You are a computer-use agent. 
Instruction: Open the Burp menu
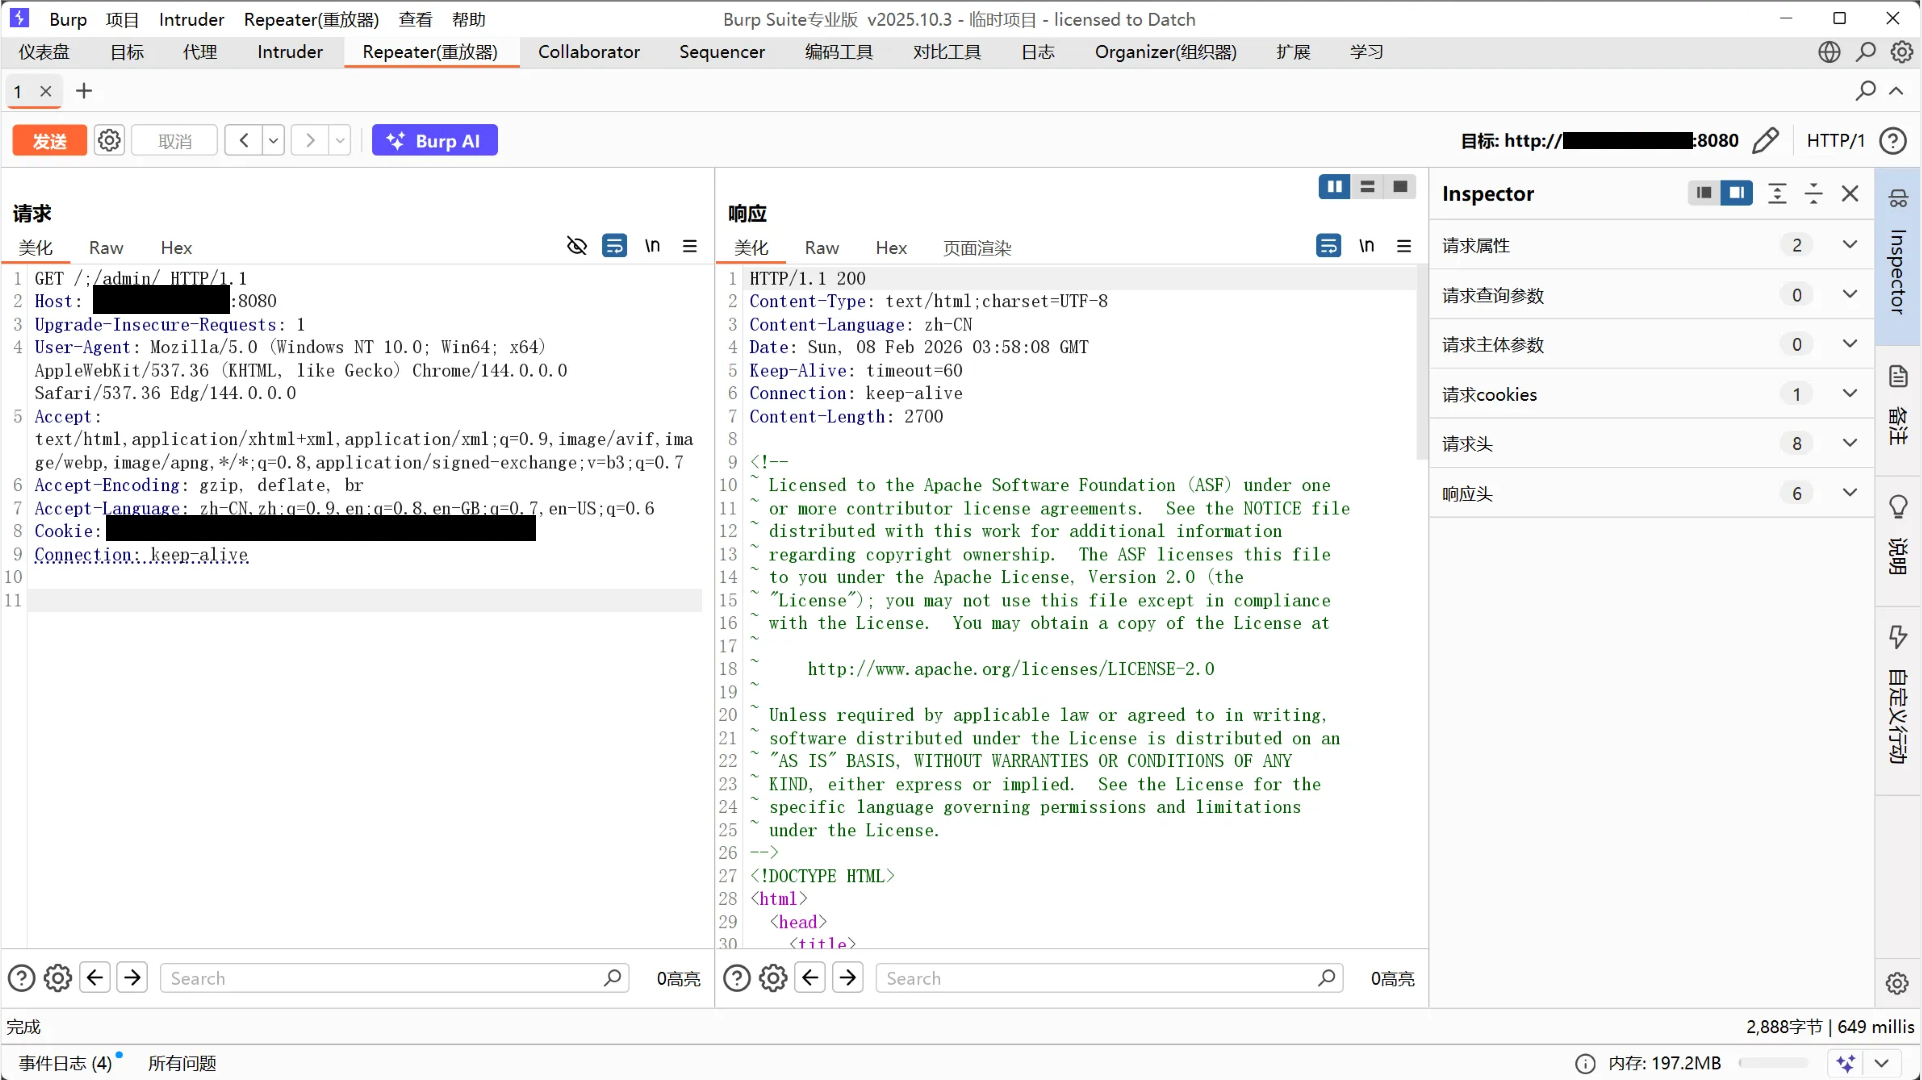[68, 19]
